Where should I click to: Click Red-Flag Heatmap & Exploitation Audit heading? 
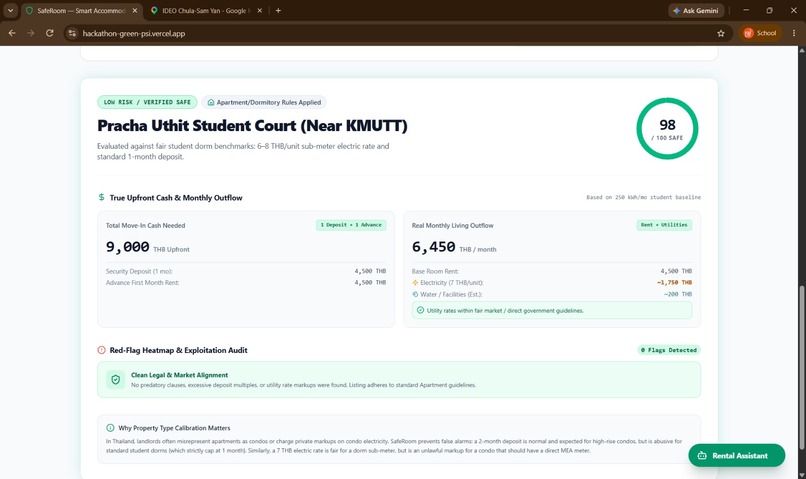[178, 351]
